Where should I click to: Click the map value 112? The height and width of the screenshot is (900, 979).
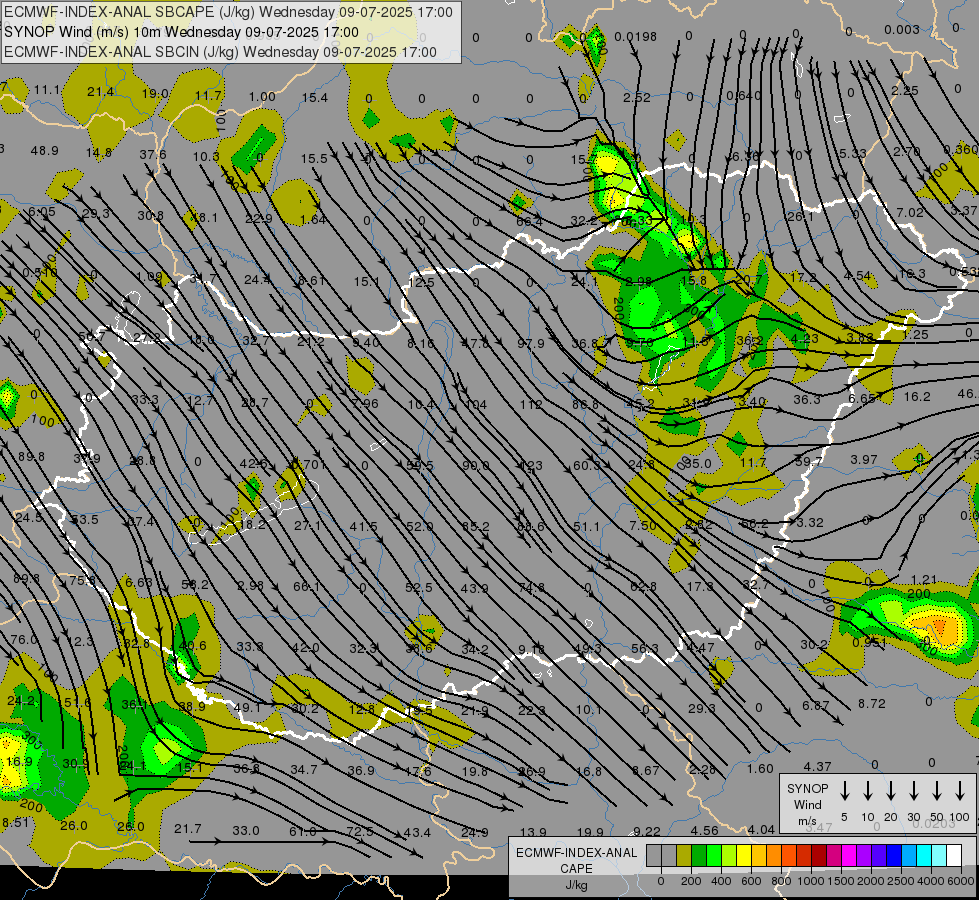tap(531, 405)
